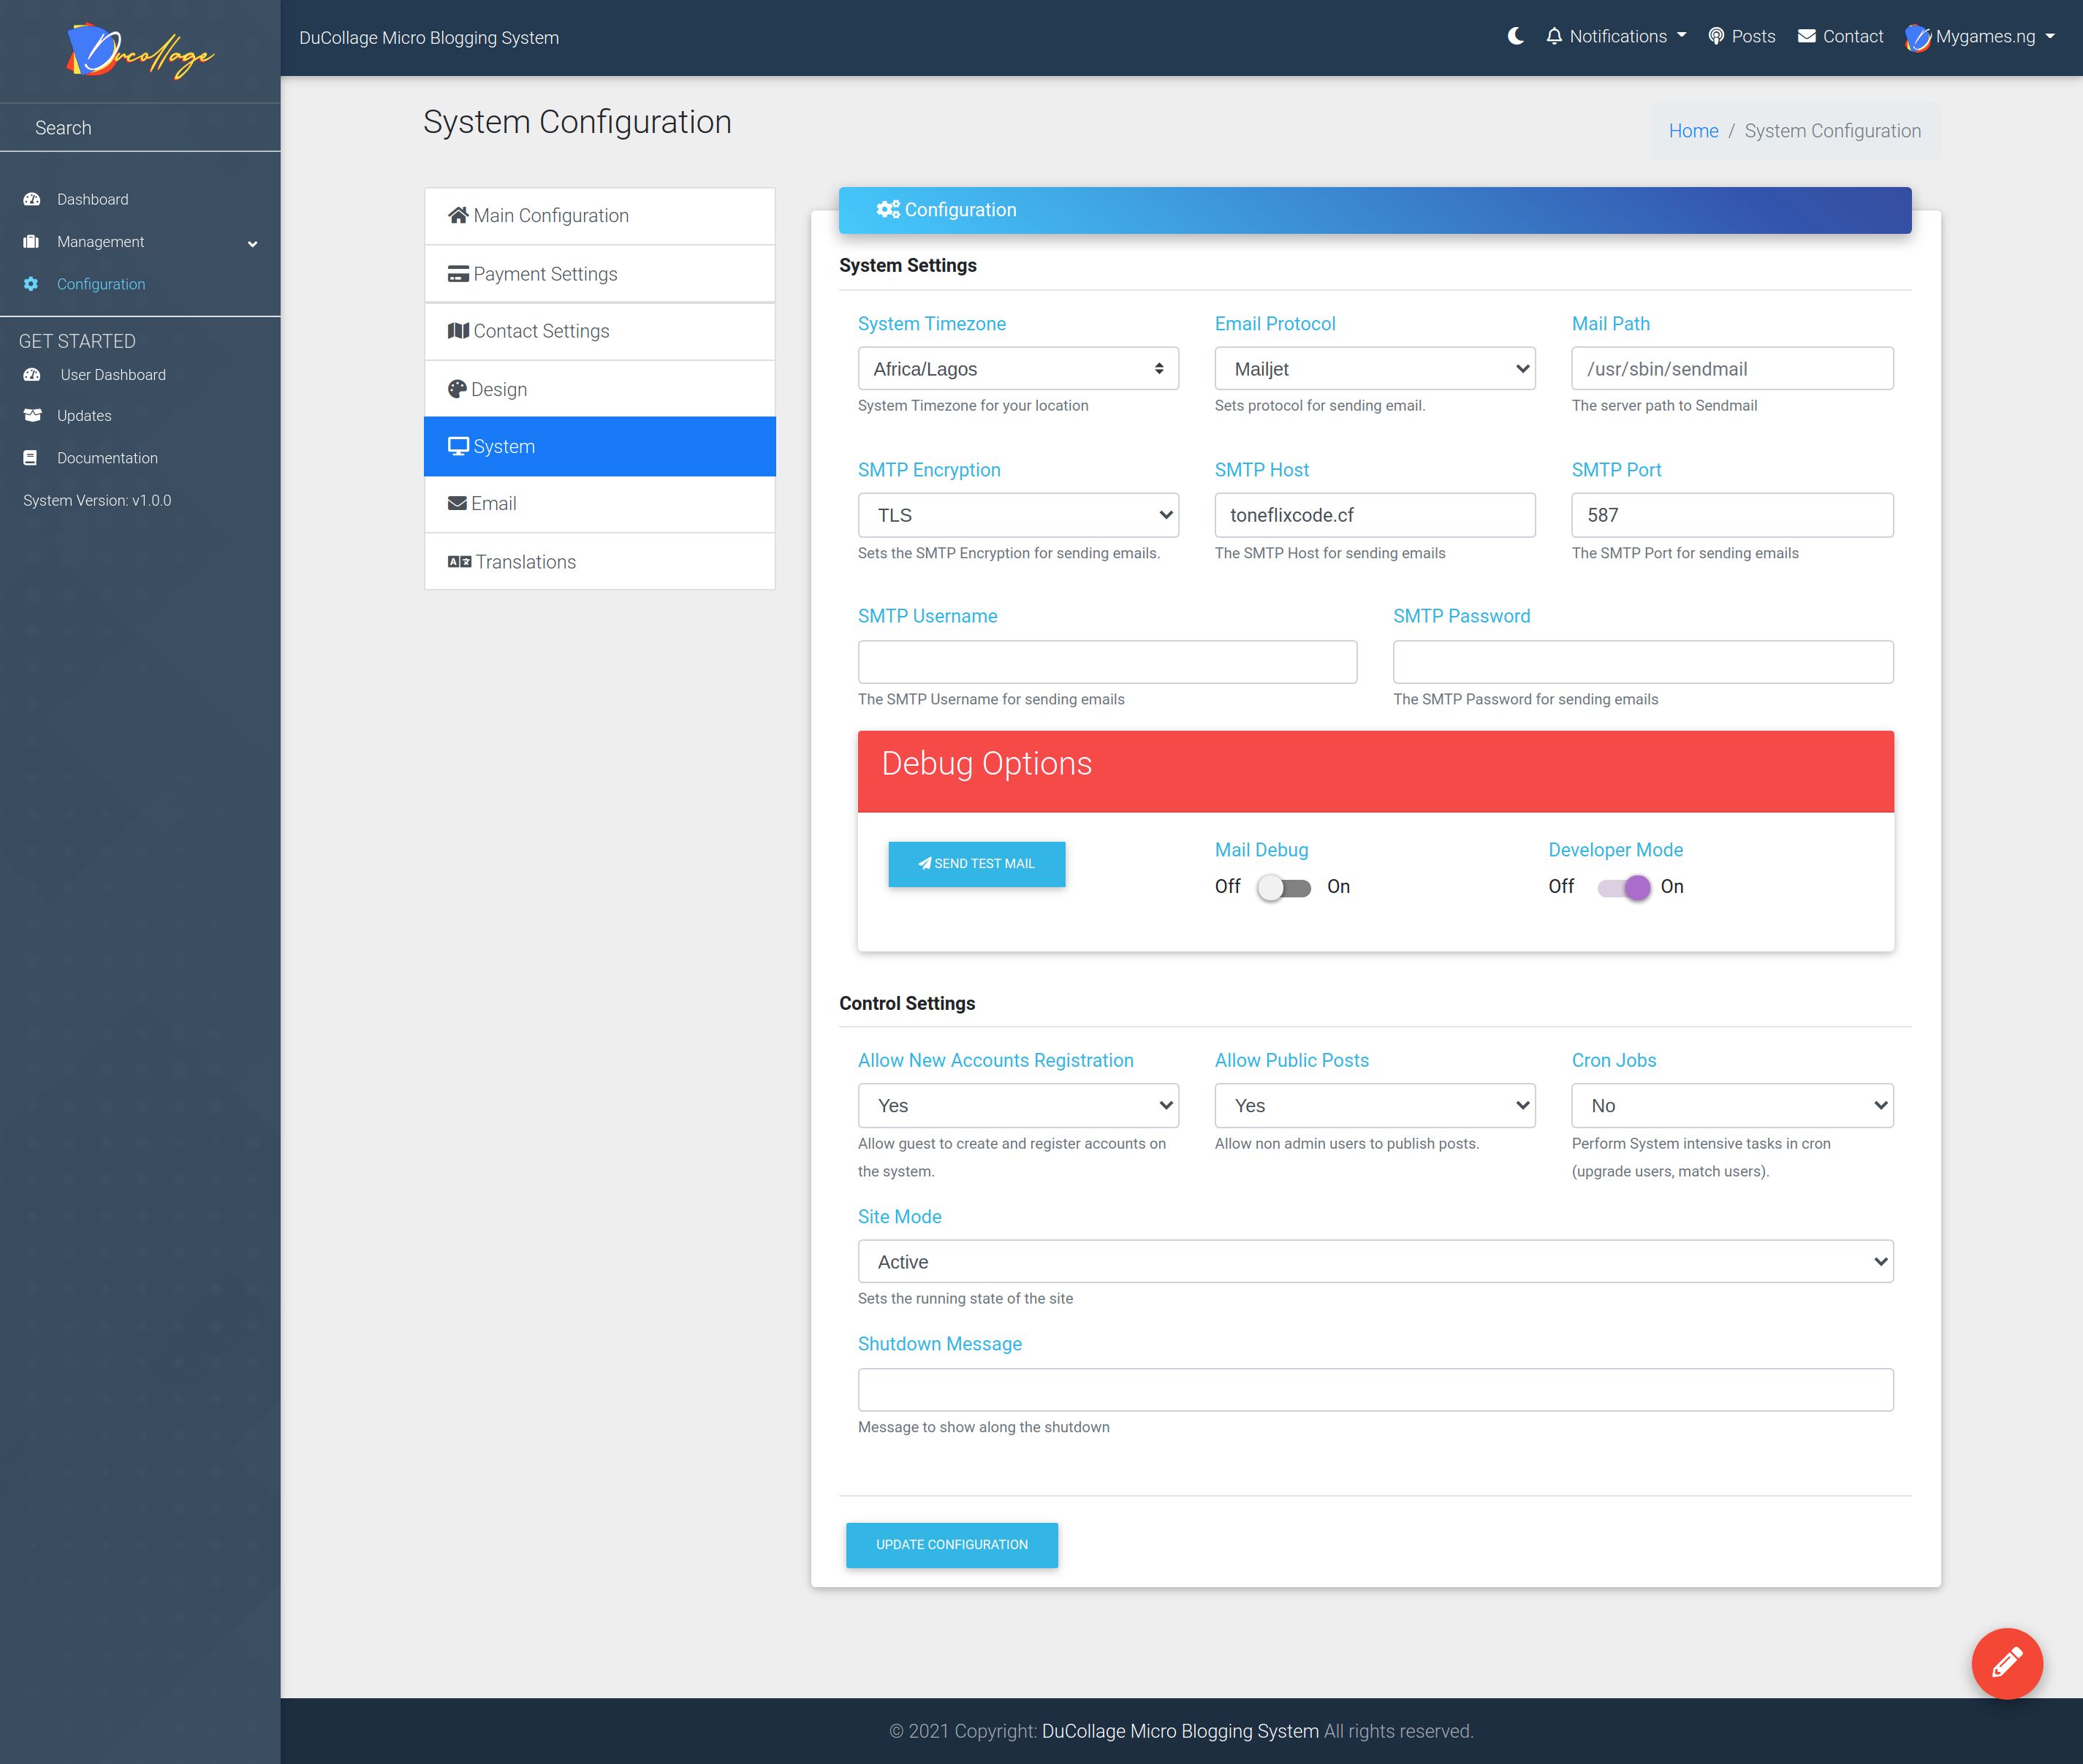Click the Send Test Mail button

click(x=976, y=864)
